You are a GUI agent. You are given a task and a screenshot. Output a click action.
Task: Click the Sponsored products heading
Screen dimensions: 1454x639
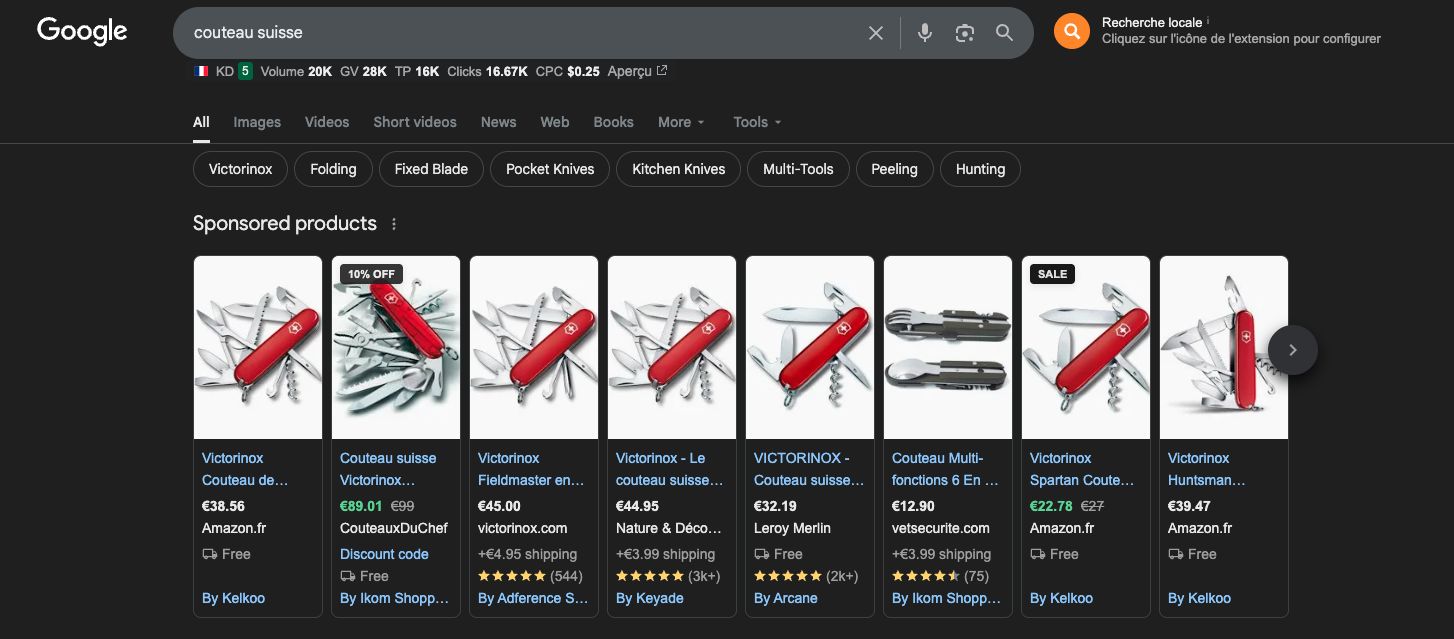(285, 223)
